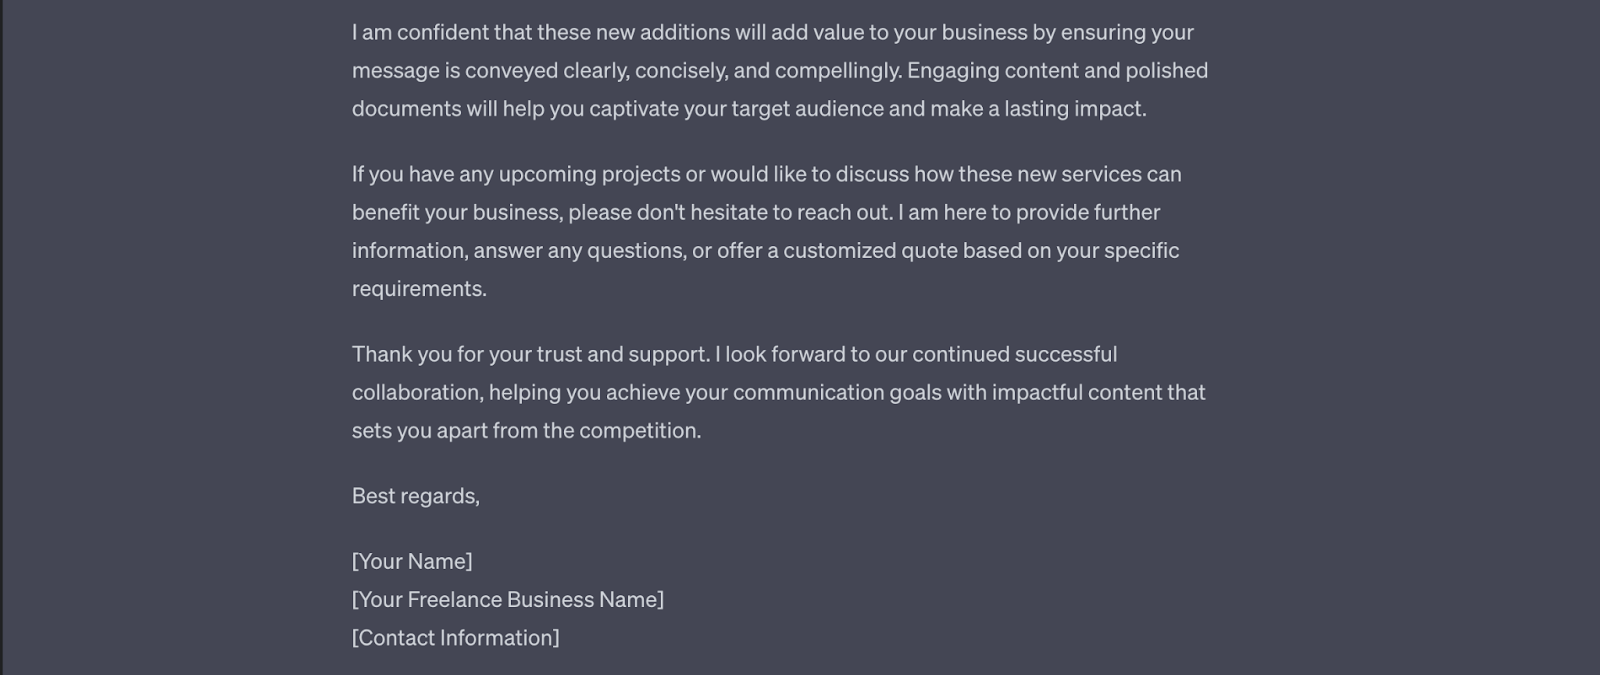Click the phrase 'please don't hesitate to reach out'
Image resolution: width=1600 pixels, height=675 pixels.
tap(728, 212)
